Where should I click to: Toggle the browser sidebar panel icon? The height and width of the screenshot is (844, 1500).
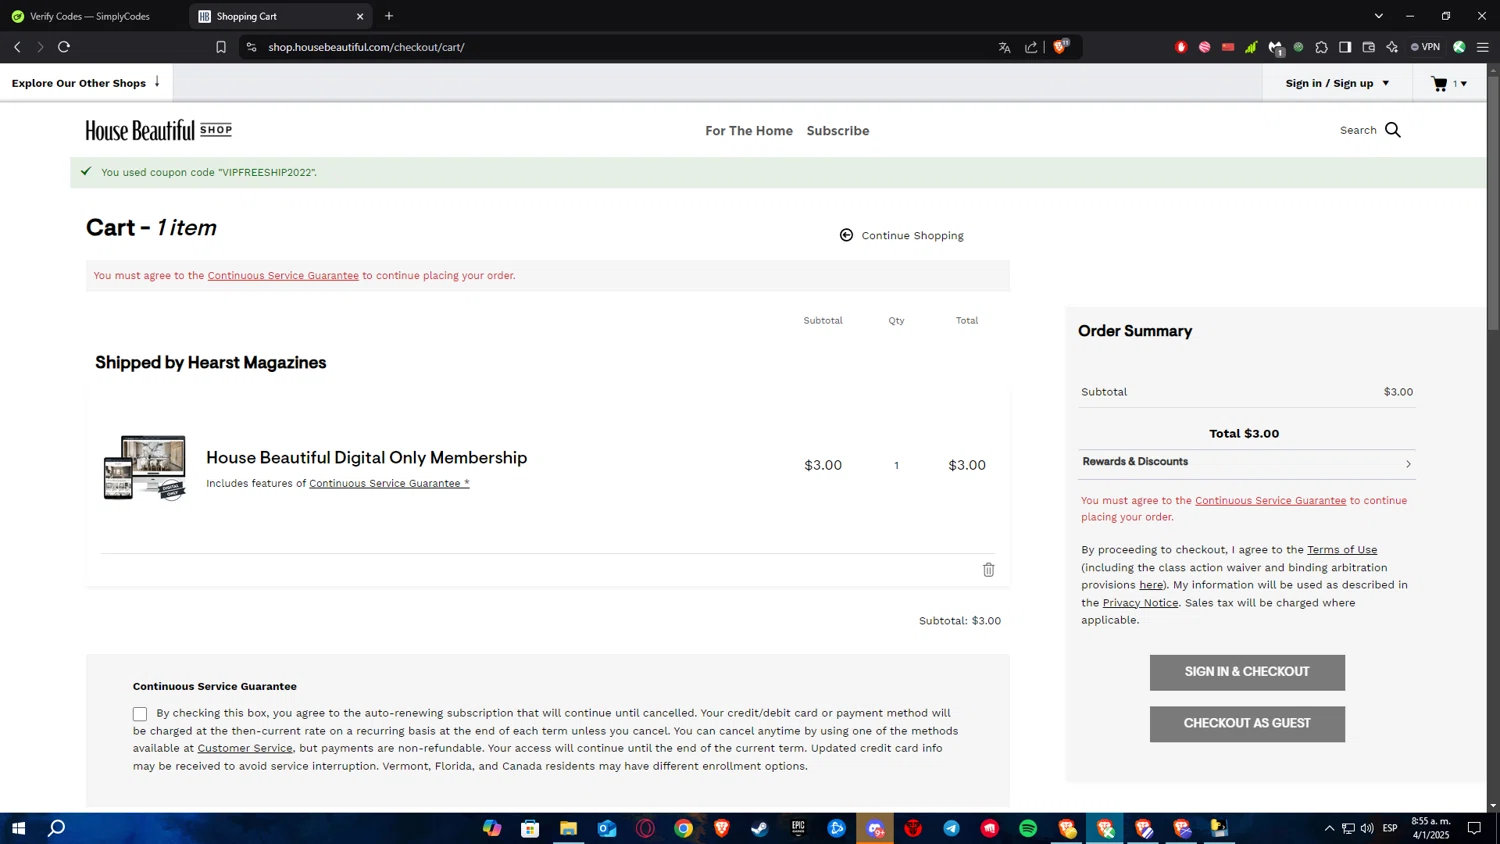click(1345, 47)
